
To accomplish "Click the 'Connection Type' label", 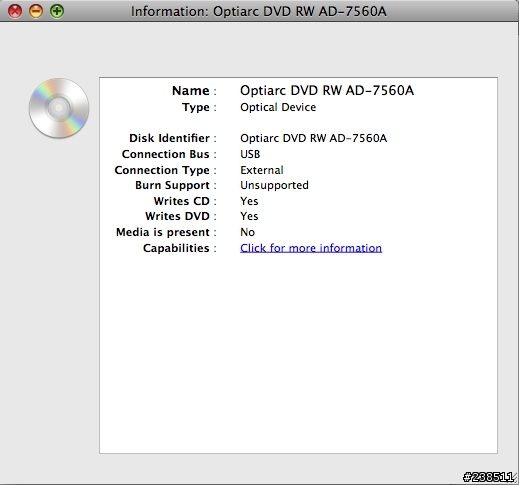I will pyautogui.click(x=162, y=170).
